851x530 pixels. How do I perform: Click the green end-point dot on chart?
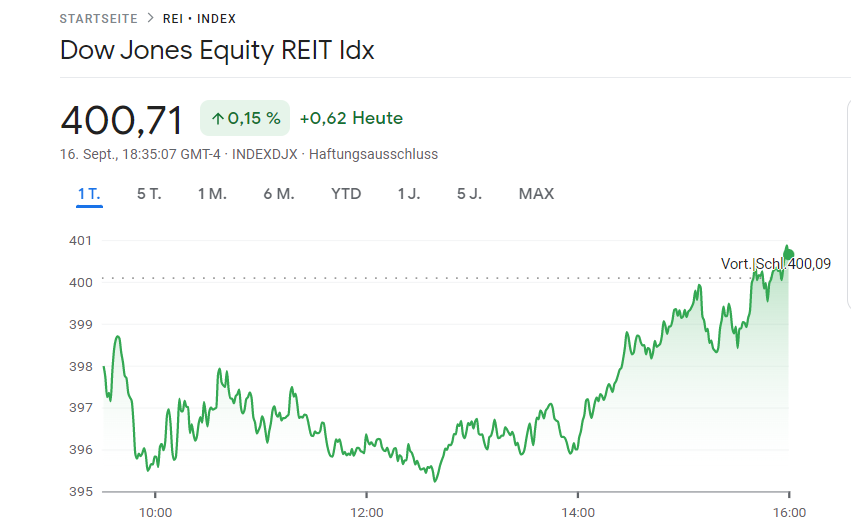pyautogui.click(x=789, y=254)
